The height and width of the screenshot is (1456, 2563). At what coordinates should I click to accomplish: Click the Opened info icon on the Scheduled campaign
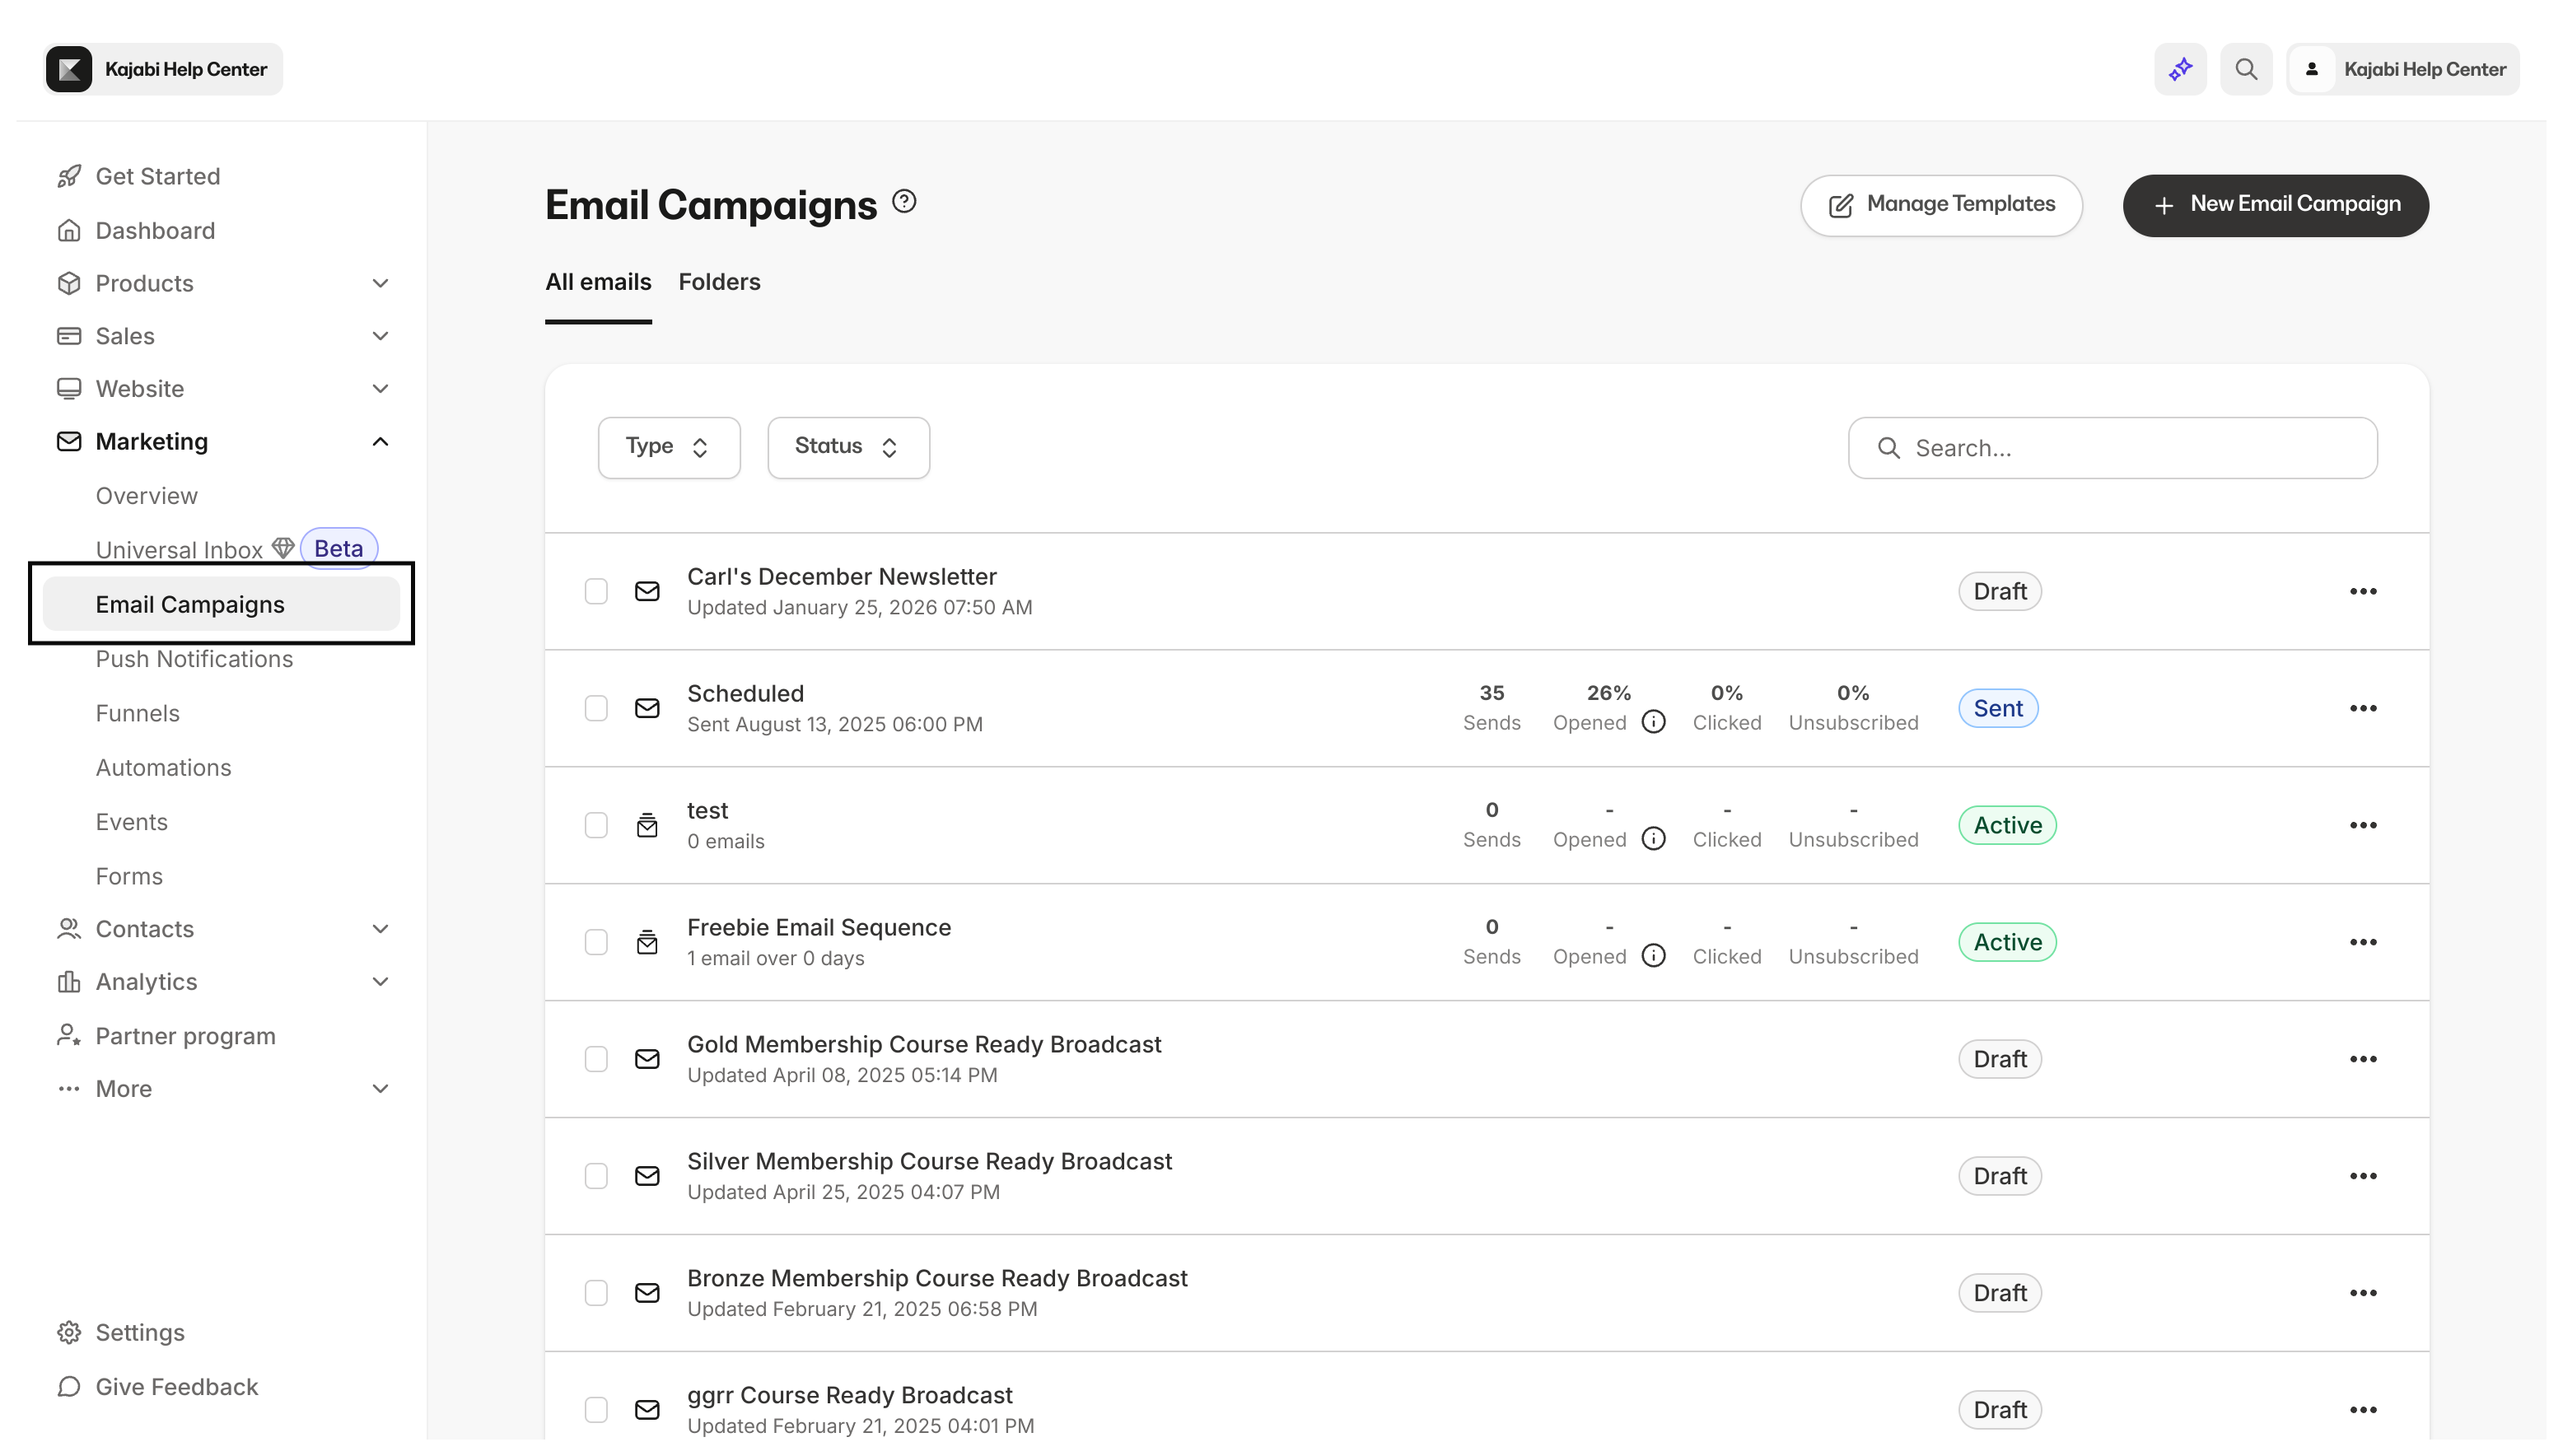pyautogui.click(x=1653, y=721)
